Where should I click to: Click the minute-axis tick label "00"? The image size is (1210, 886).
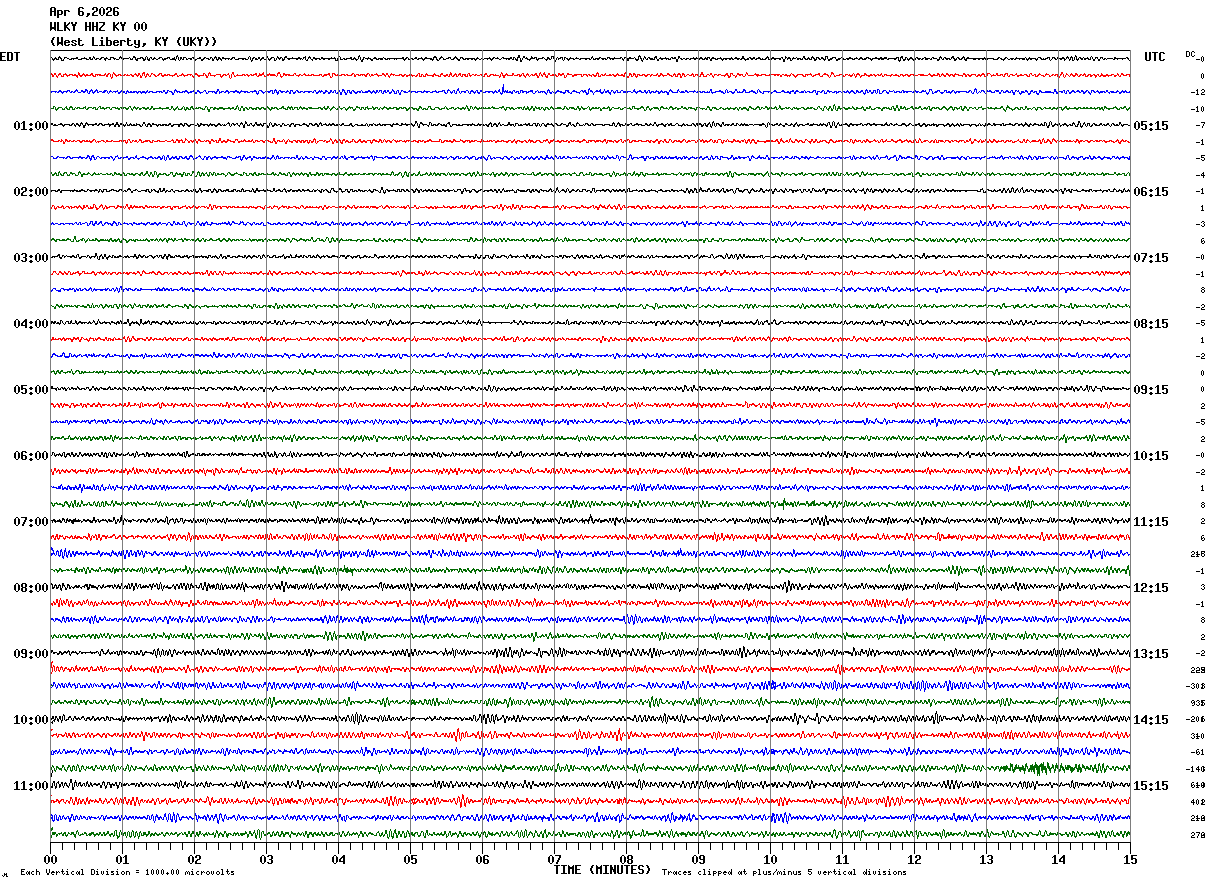[x=50, y=859]
